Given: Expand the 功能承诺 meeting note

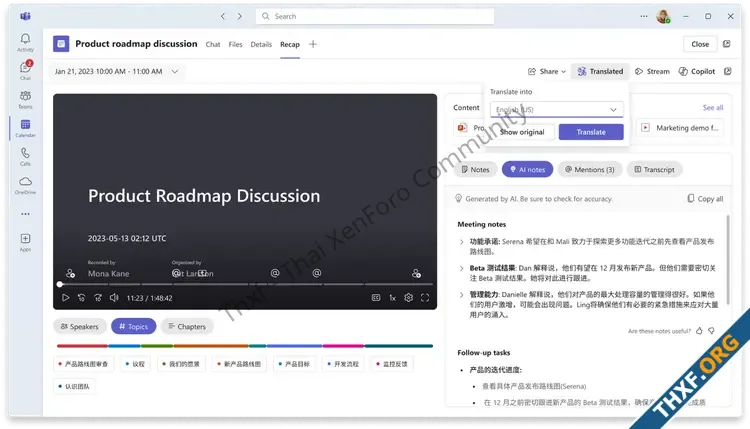Looking at the screenshot, I should point(462,242).
